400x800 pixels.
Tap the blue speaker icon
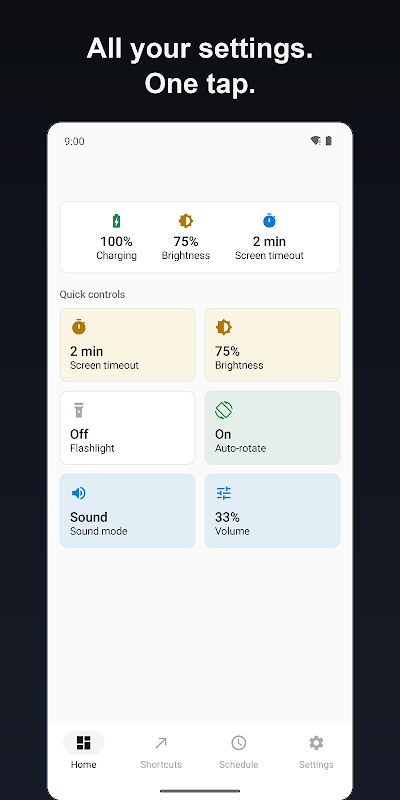tap(79, 493)
